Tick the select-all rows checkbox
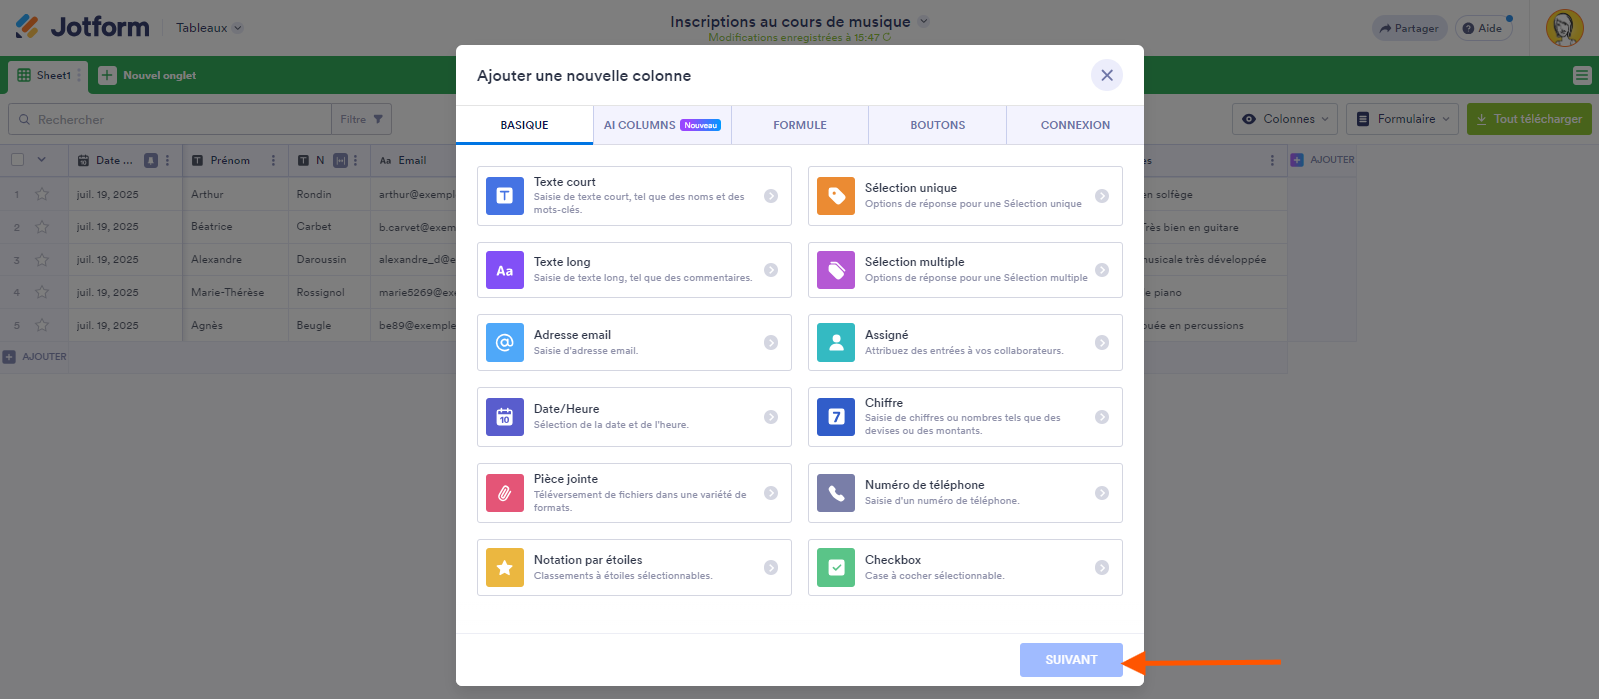Screen dimensions: 1599x699 [x=18, y=160]
